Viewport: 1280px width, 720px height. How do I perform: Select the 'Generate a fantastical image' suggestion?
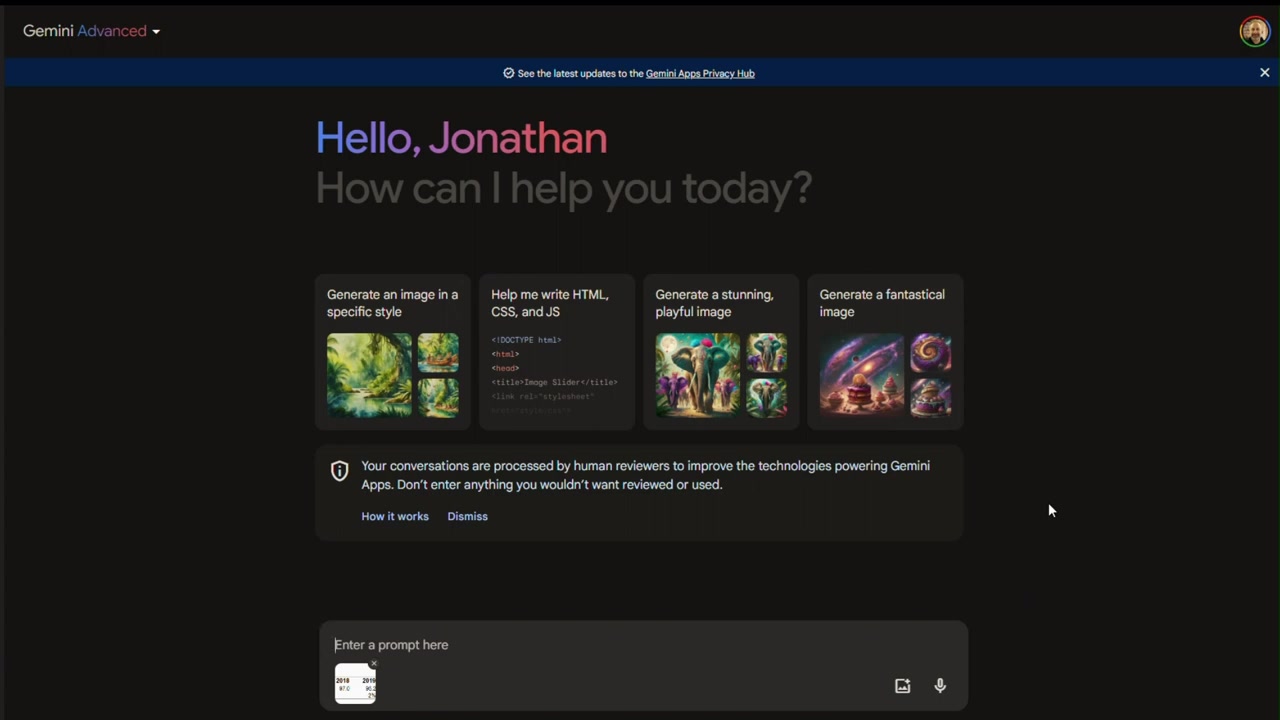point(885,352)
